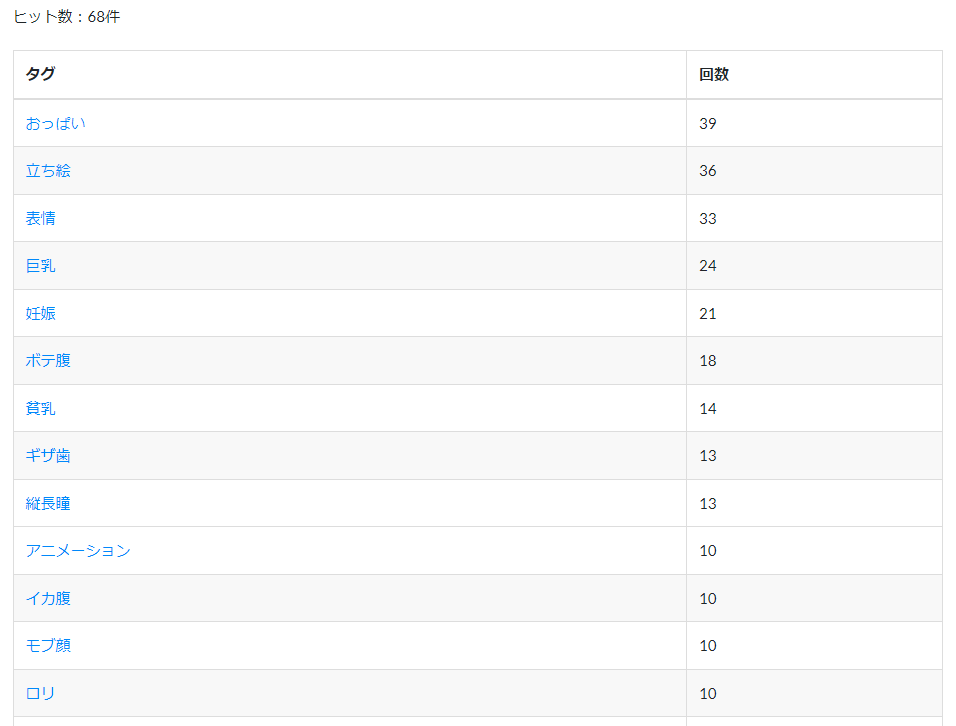Click the タグ column header
956x726 pixels.
pyautogui.click(x=350, y=74)
